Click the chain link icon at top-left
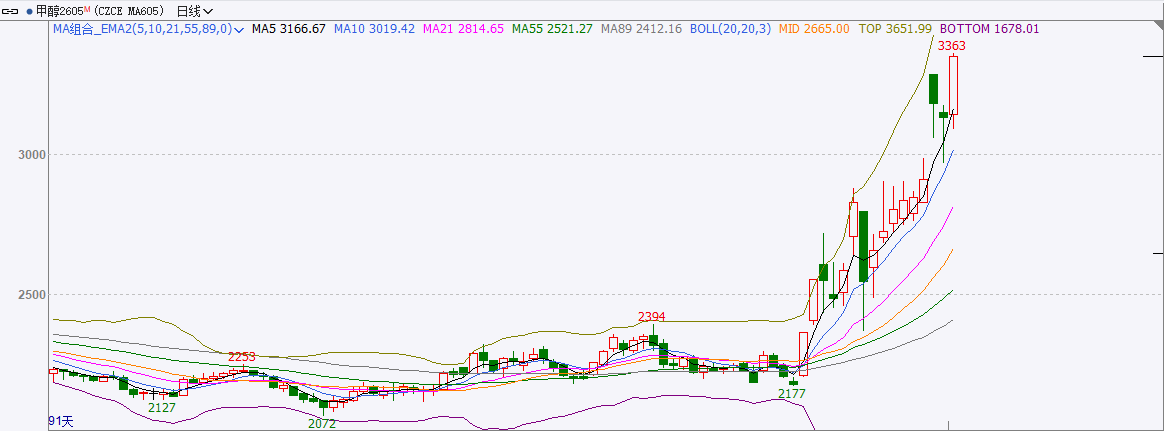 [12, 11]
